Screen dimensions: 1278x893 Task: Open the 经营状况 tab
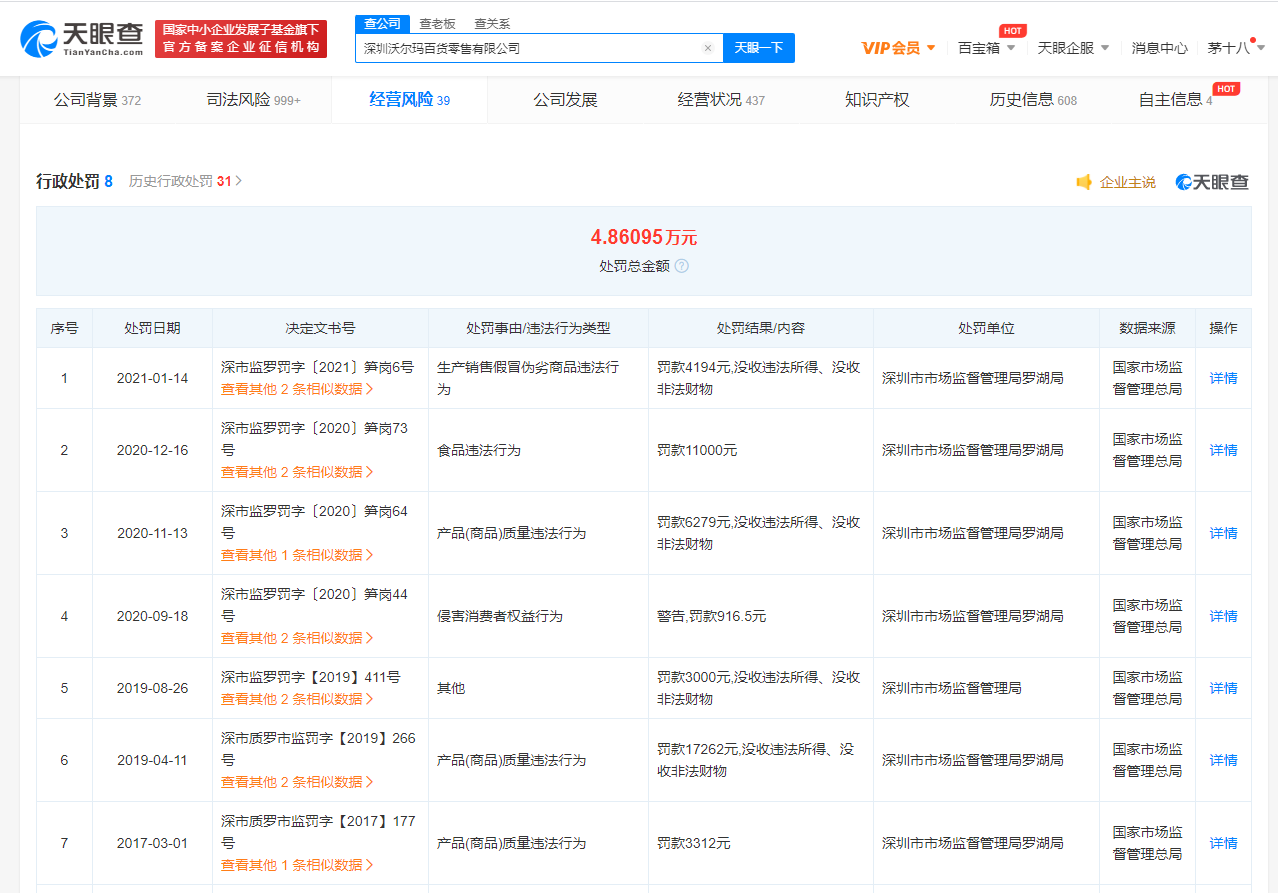pos(721,100)
